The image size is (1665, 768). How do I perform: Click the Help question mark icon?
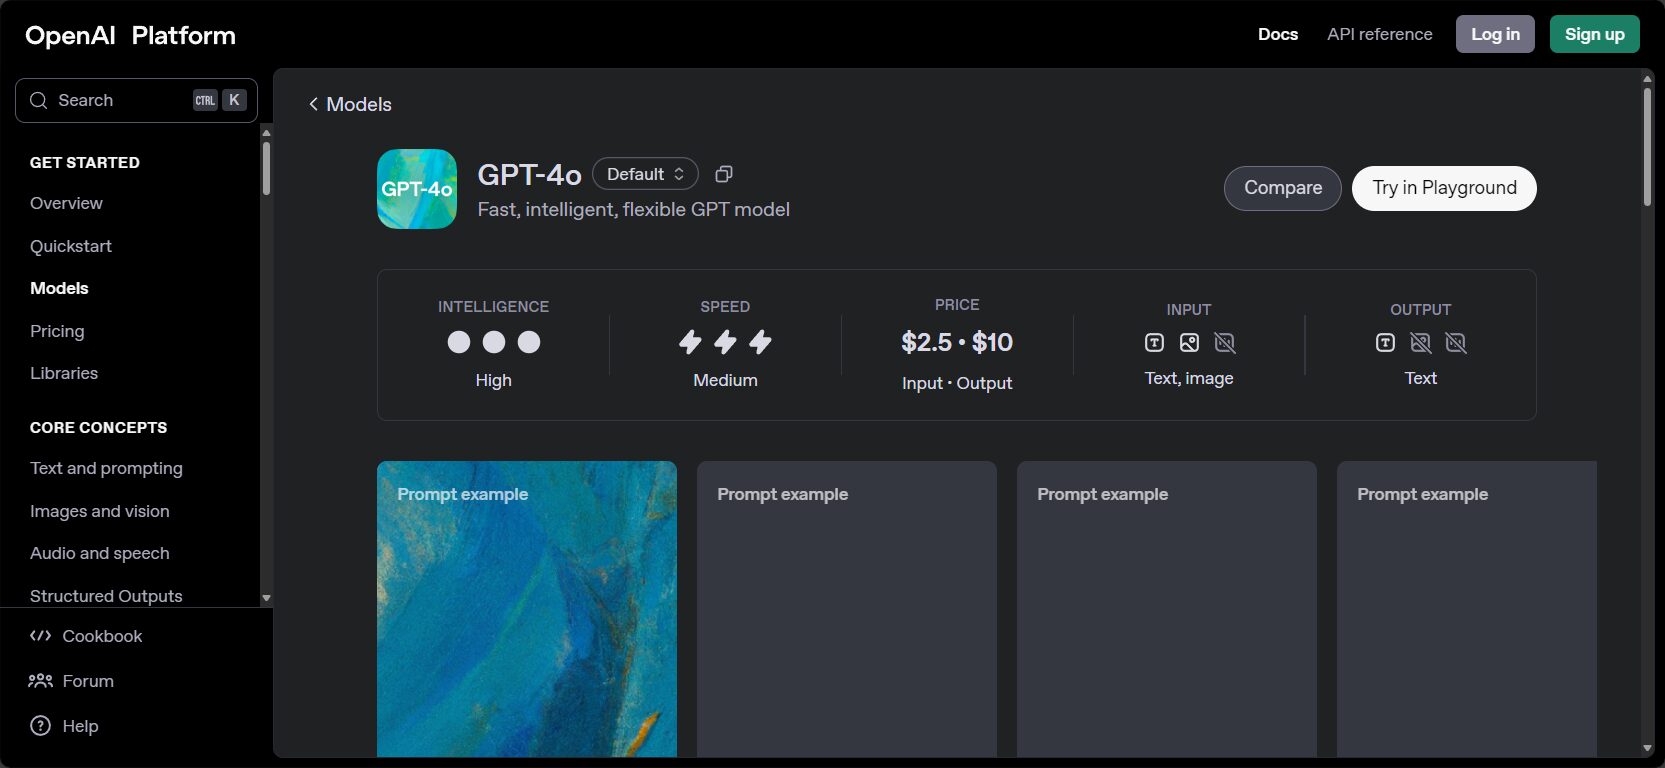coord(40,726)
